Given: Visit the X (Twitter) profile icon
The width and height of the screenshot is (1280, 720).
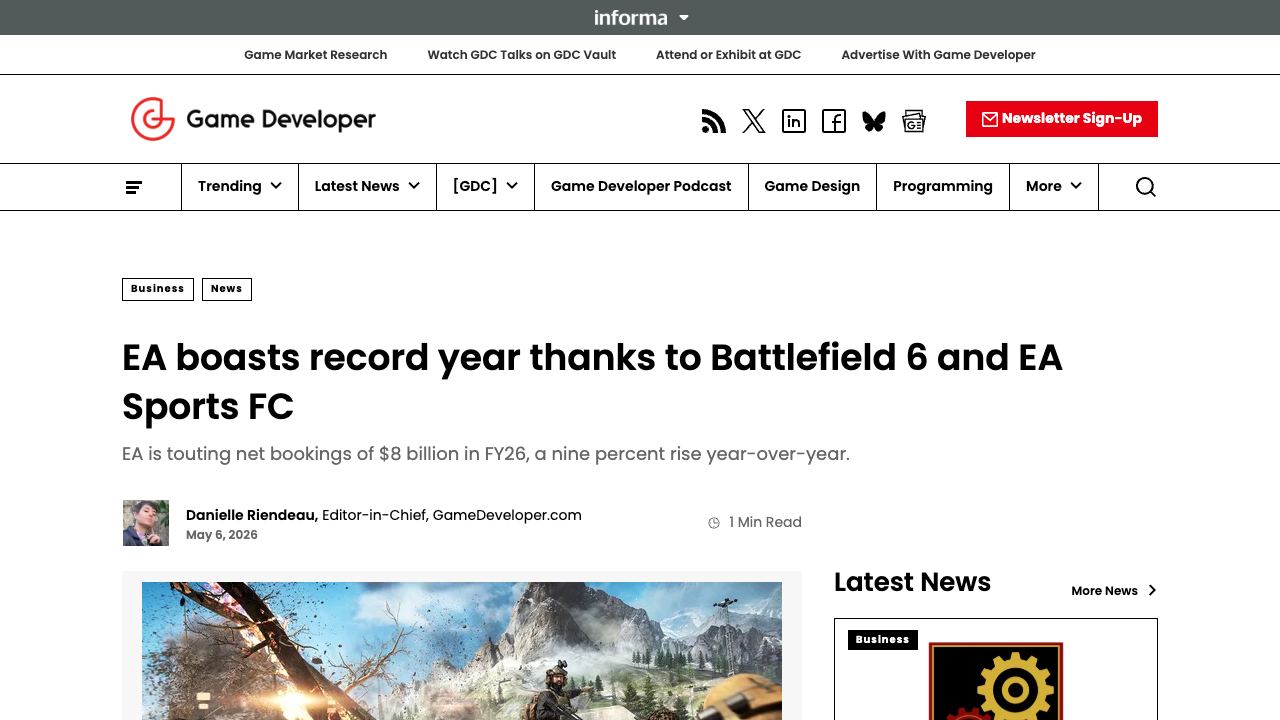Looking at the screenshot, I should pyautogui.click(x=754, y=122).
